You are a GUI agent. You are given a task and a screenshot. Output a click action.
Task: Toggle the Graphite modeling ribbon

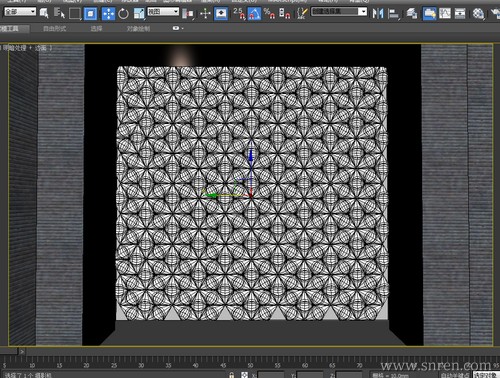pyautogui.click(x=429, y=14)
